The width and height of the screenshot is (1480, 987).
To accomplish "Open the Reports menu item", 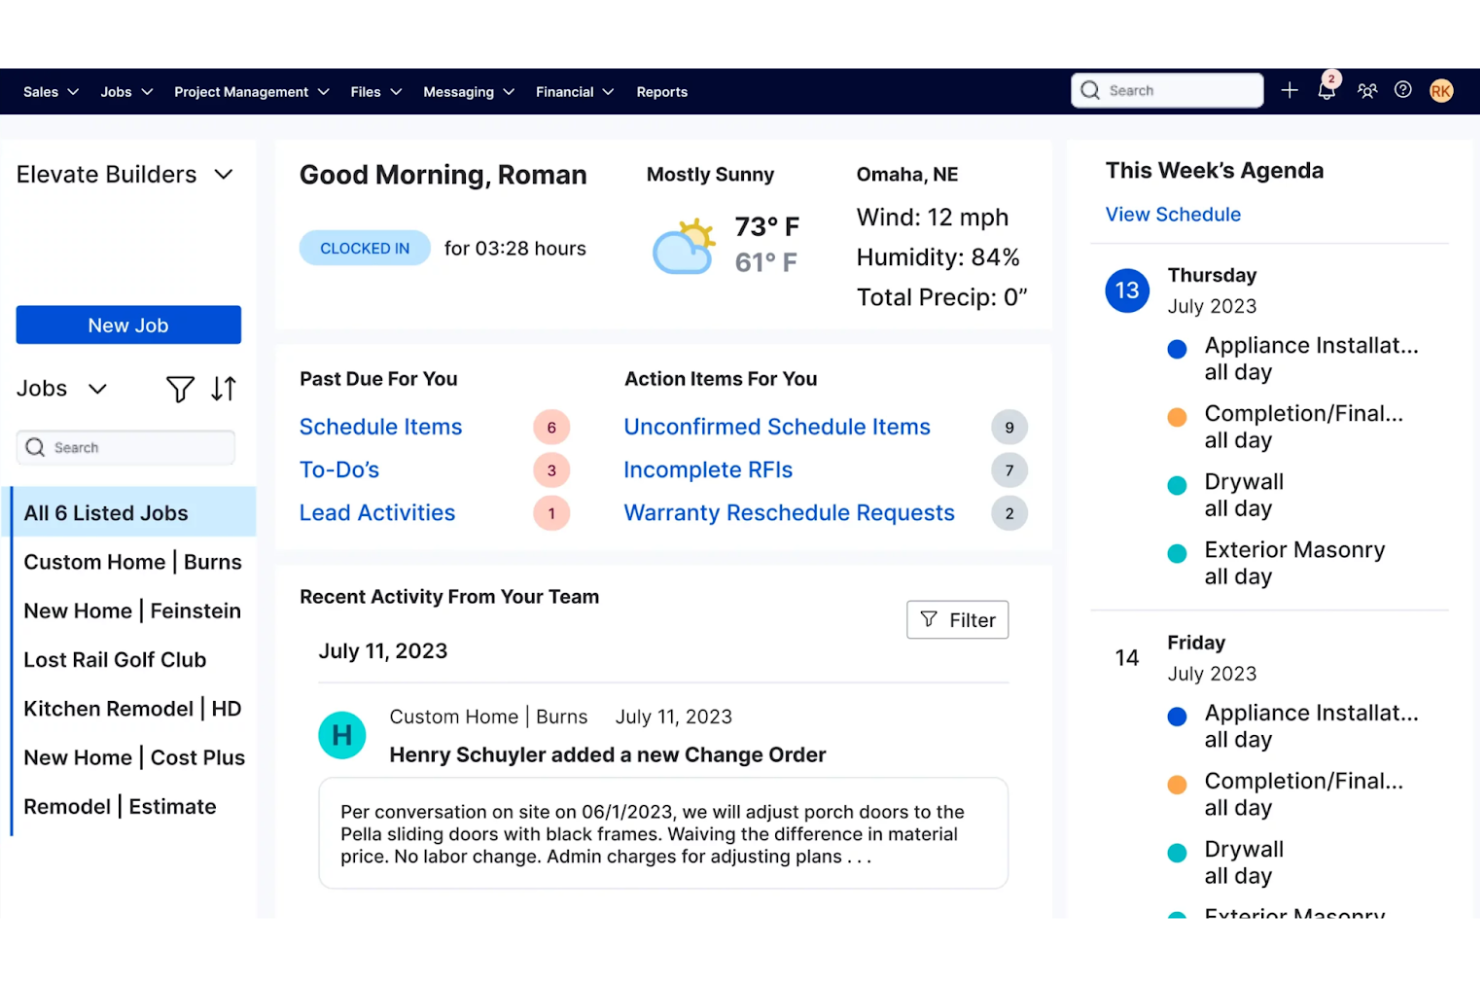I will [x=661, y=91].
